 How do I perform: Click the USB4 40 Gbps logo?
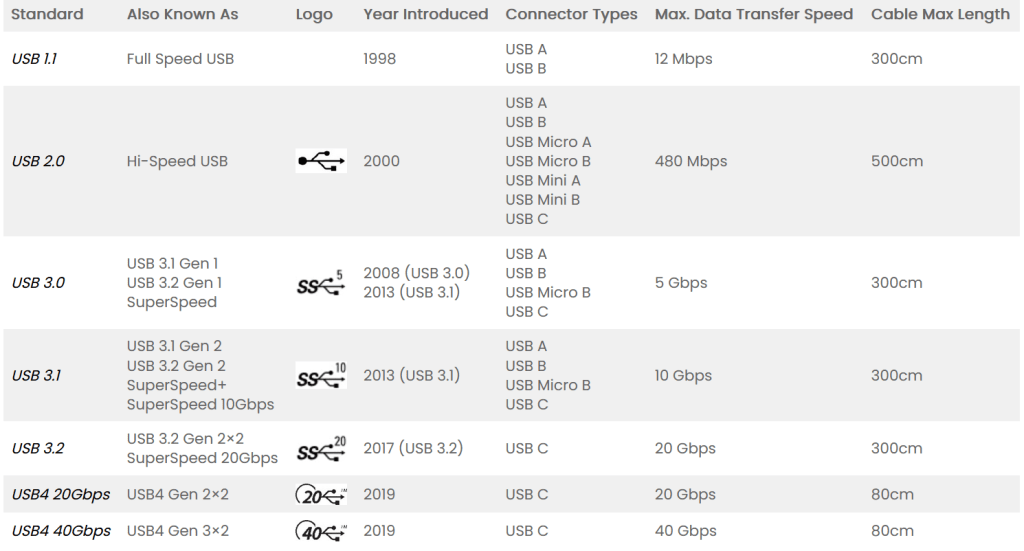(321, 531)
